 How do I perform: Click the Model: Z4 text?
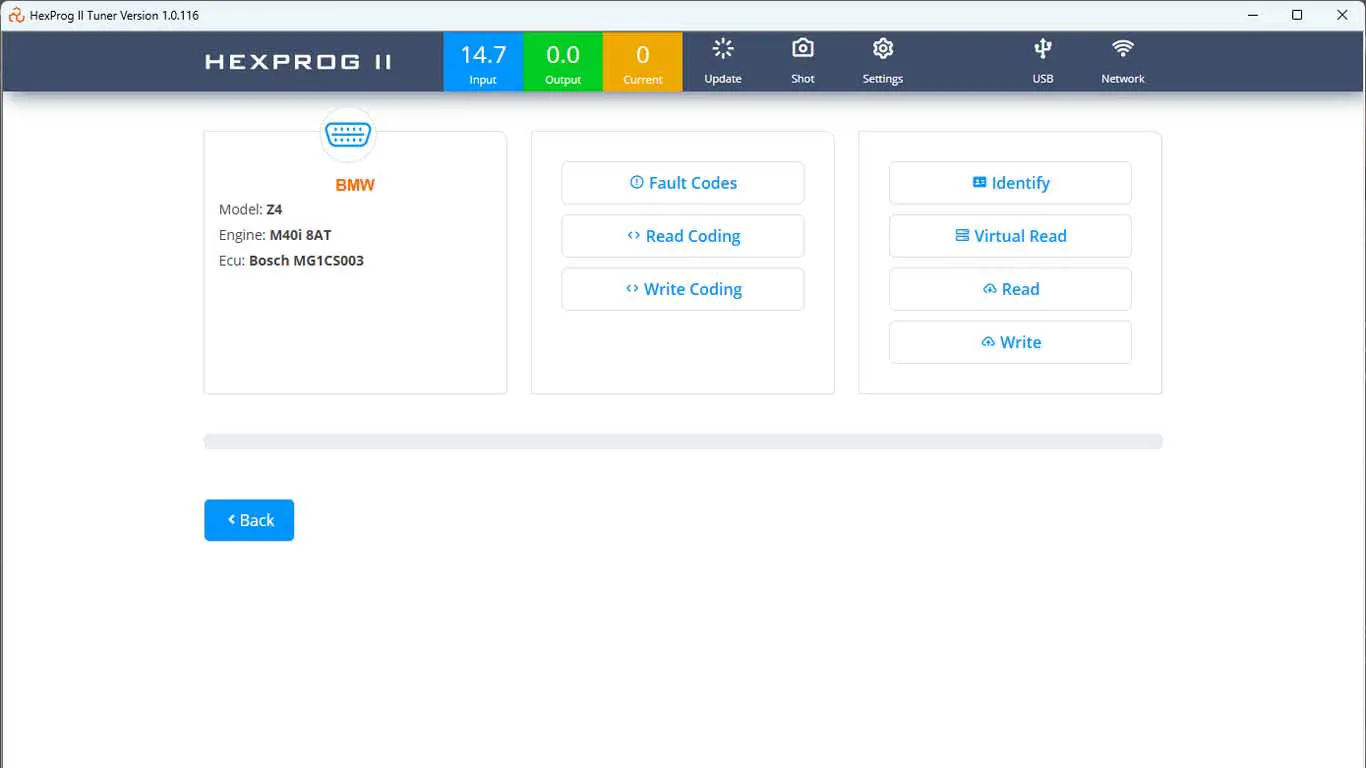click(251, 210)
